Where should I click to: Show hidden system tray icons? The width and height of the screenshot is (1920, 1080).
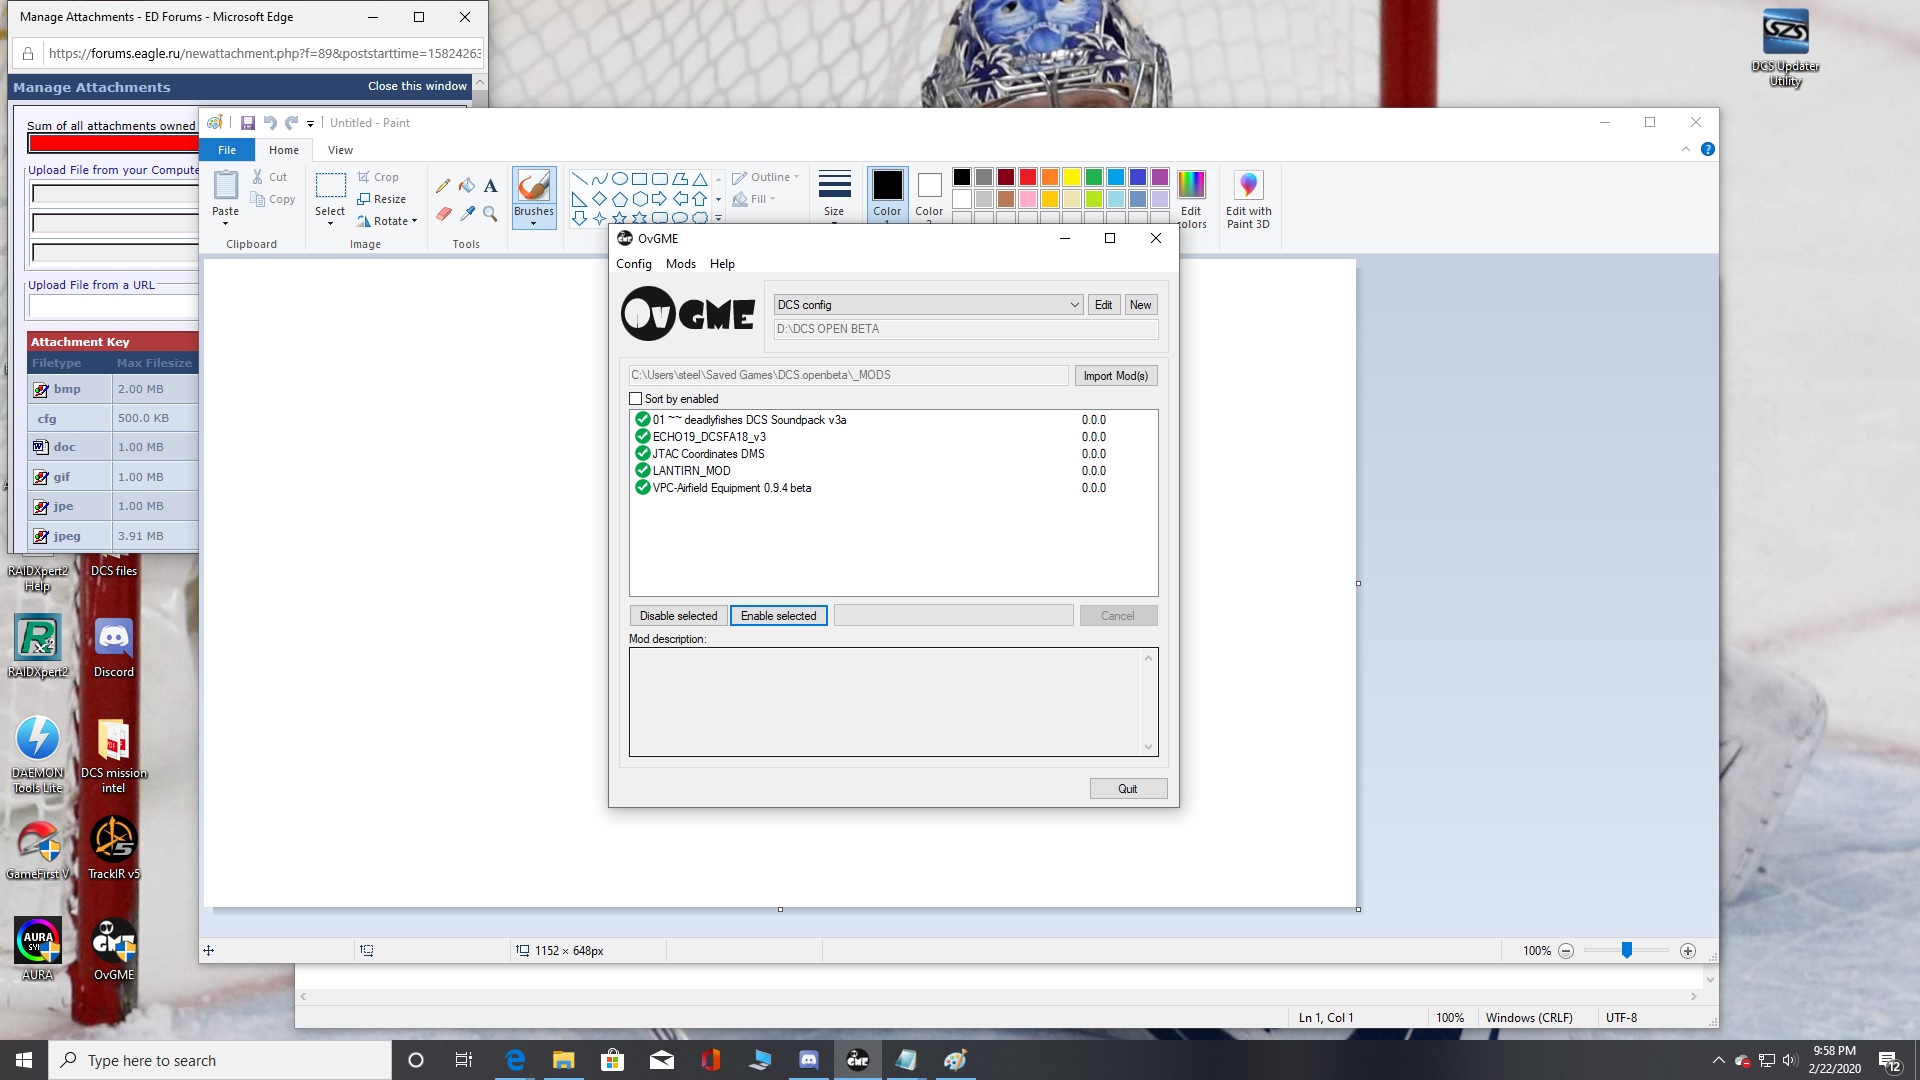pos(1718,1060)
